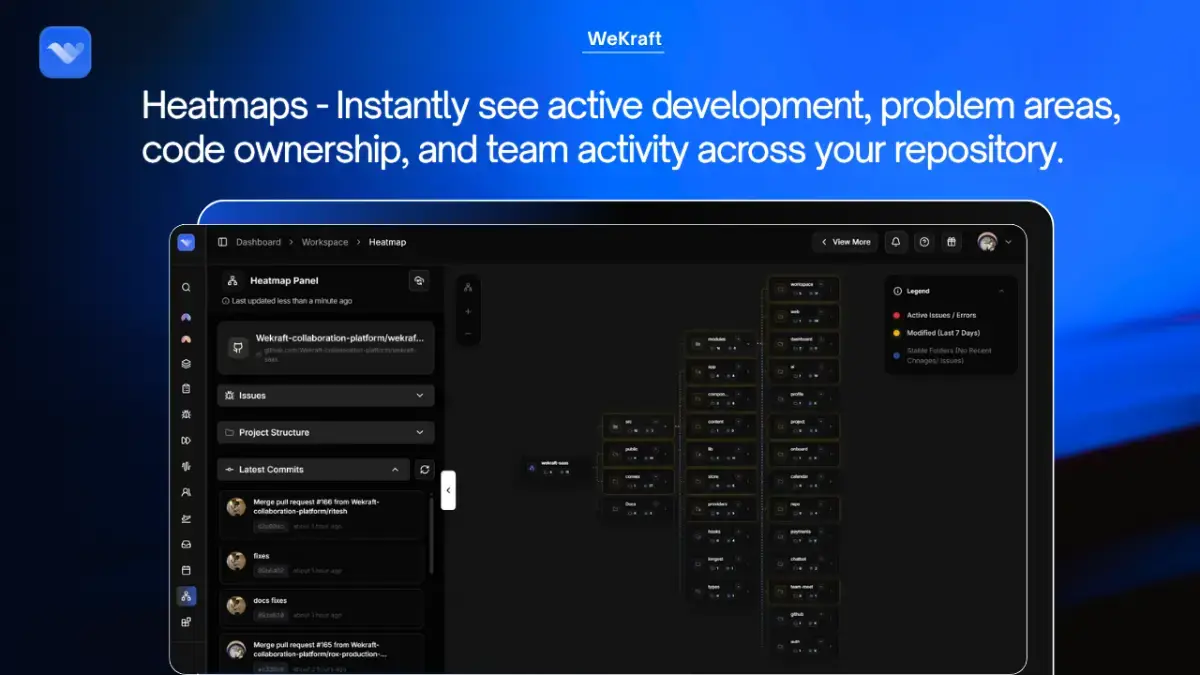Click the View More button
This screenshot has width=1200, height=675.
click(845, 242)
